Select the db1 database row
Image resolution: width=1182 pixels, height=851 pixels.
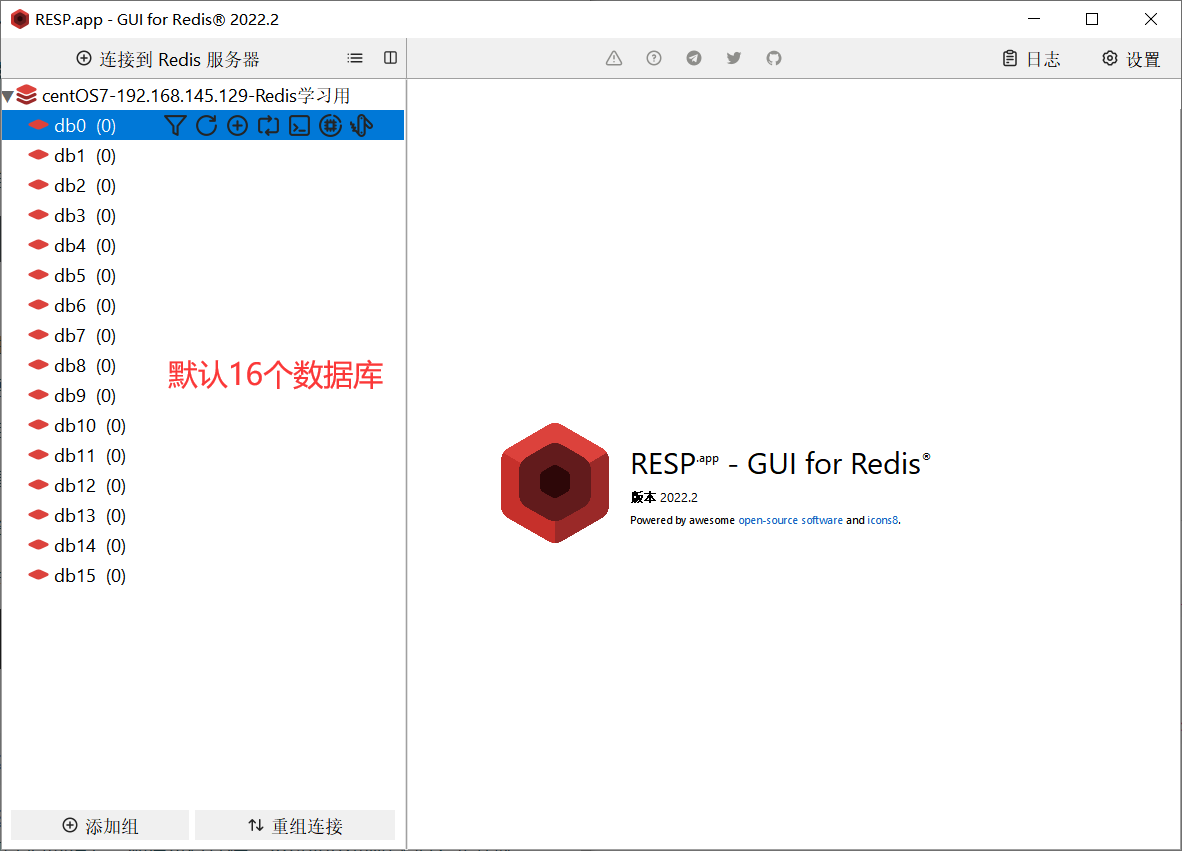click(203, 155)
